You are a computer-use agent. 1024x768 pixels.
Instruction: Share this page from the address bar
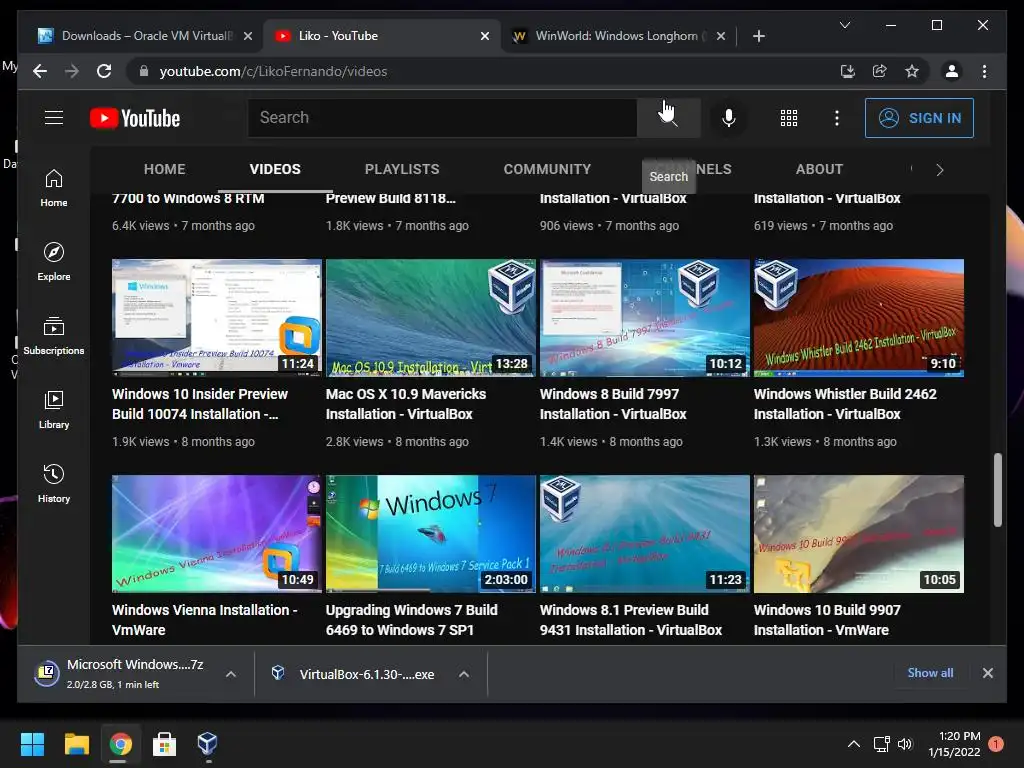pos(880,71)
